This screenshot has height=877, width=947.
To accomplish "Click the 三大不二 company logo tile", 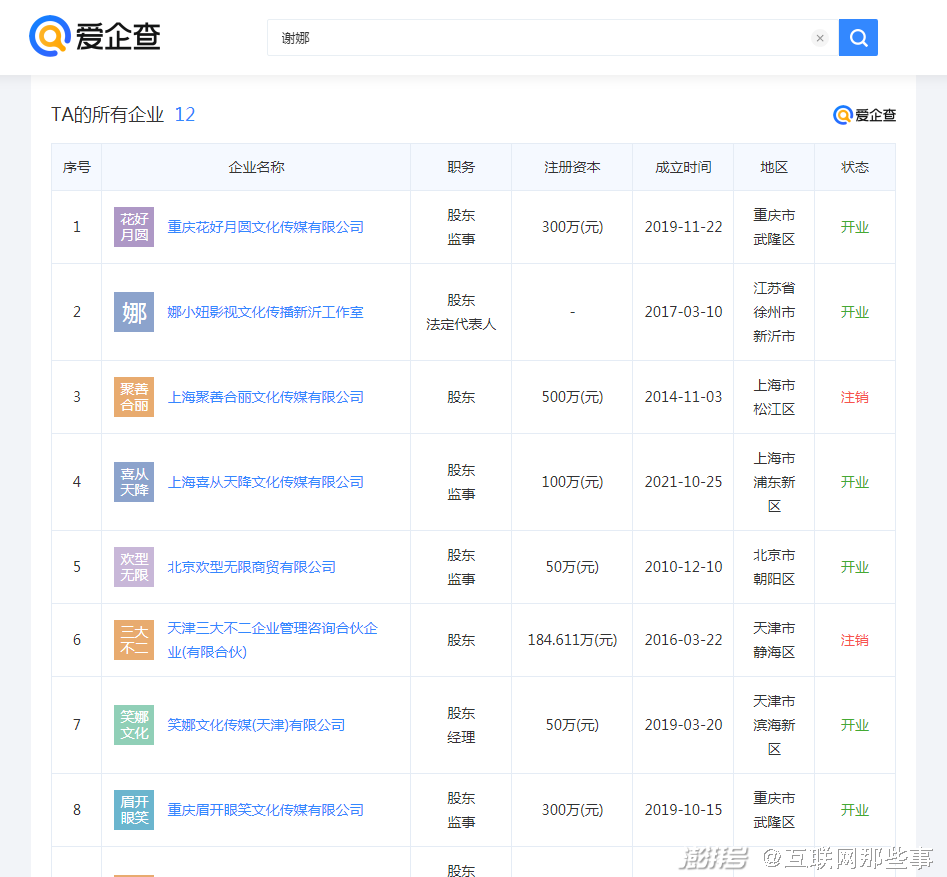I will point(134,640).
